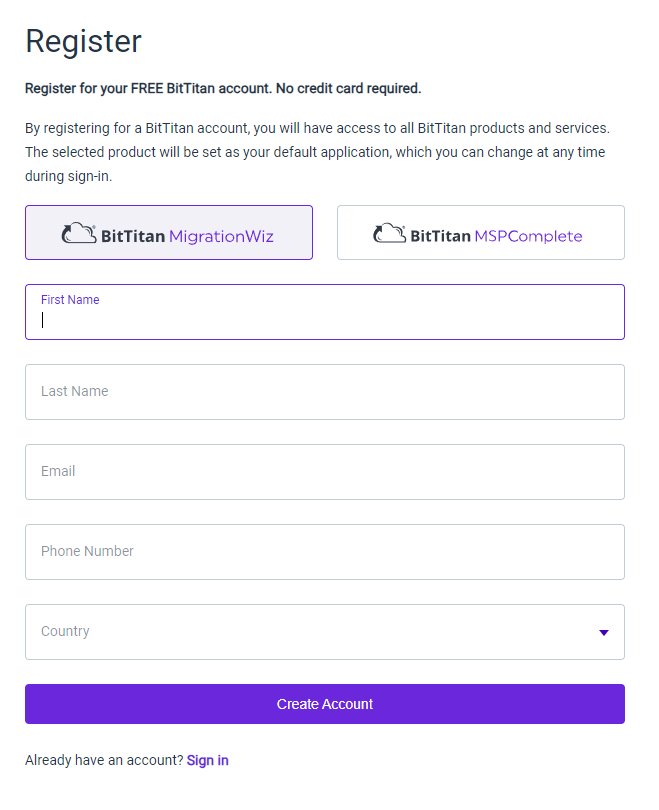The width and height of the screenshot is (659, 810).
Task: Click the floating First Name label
Action: point(70,300)
